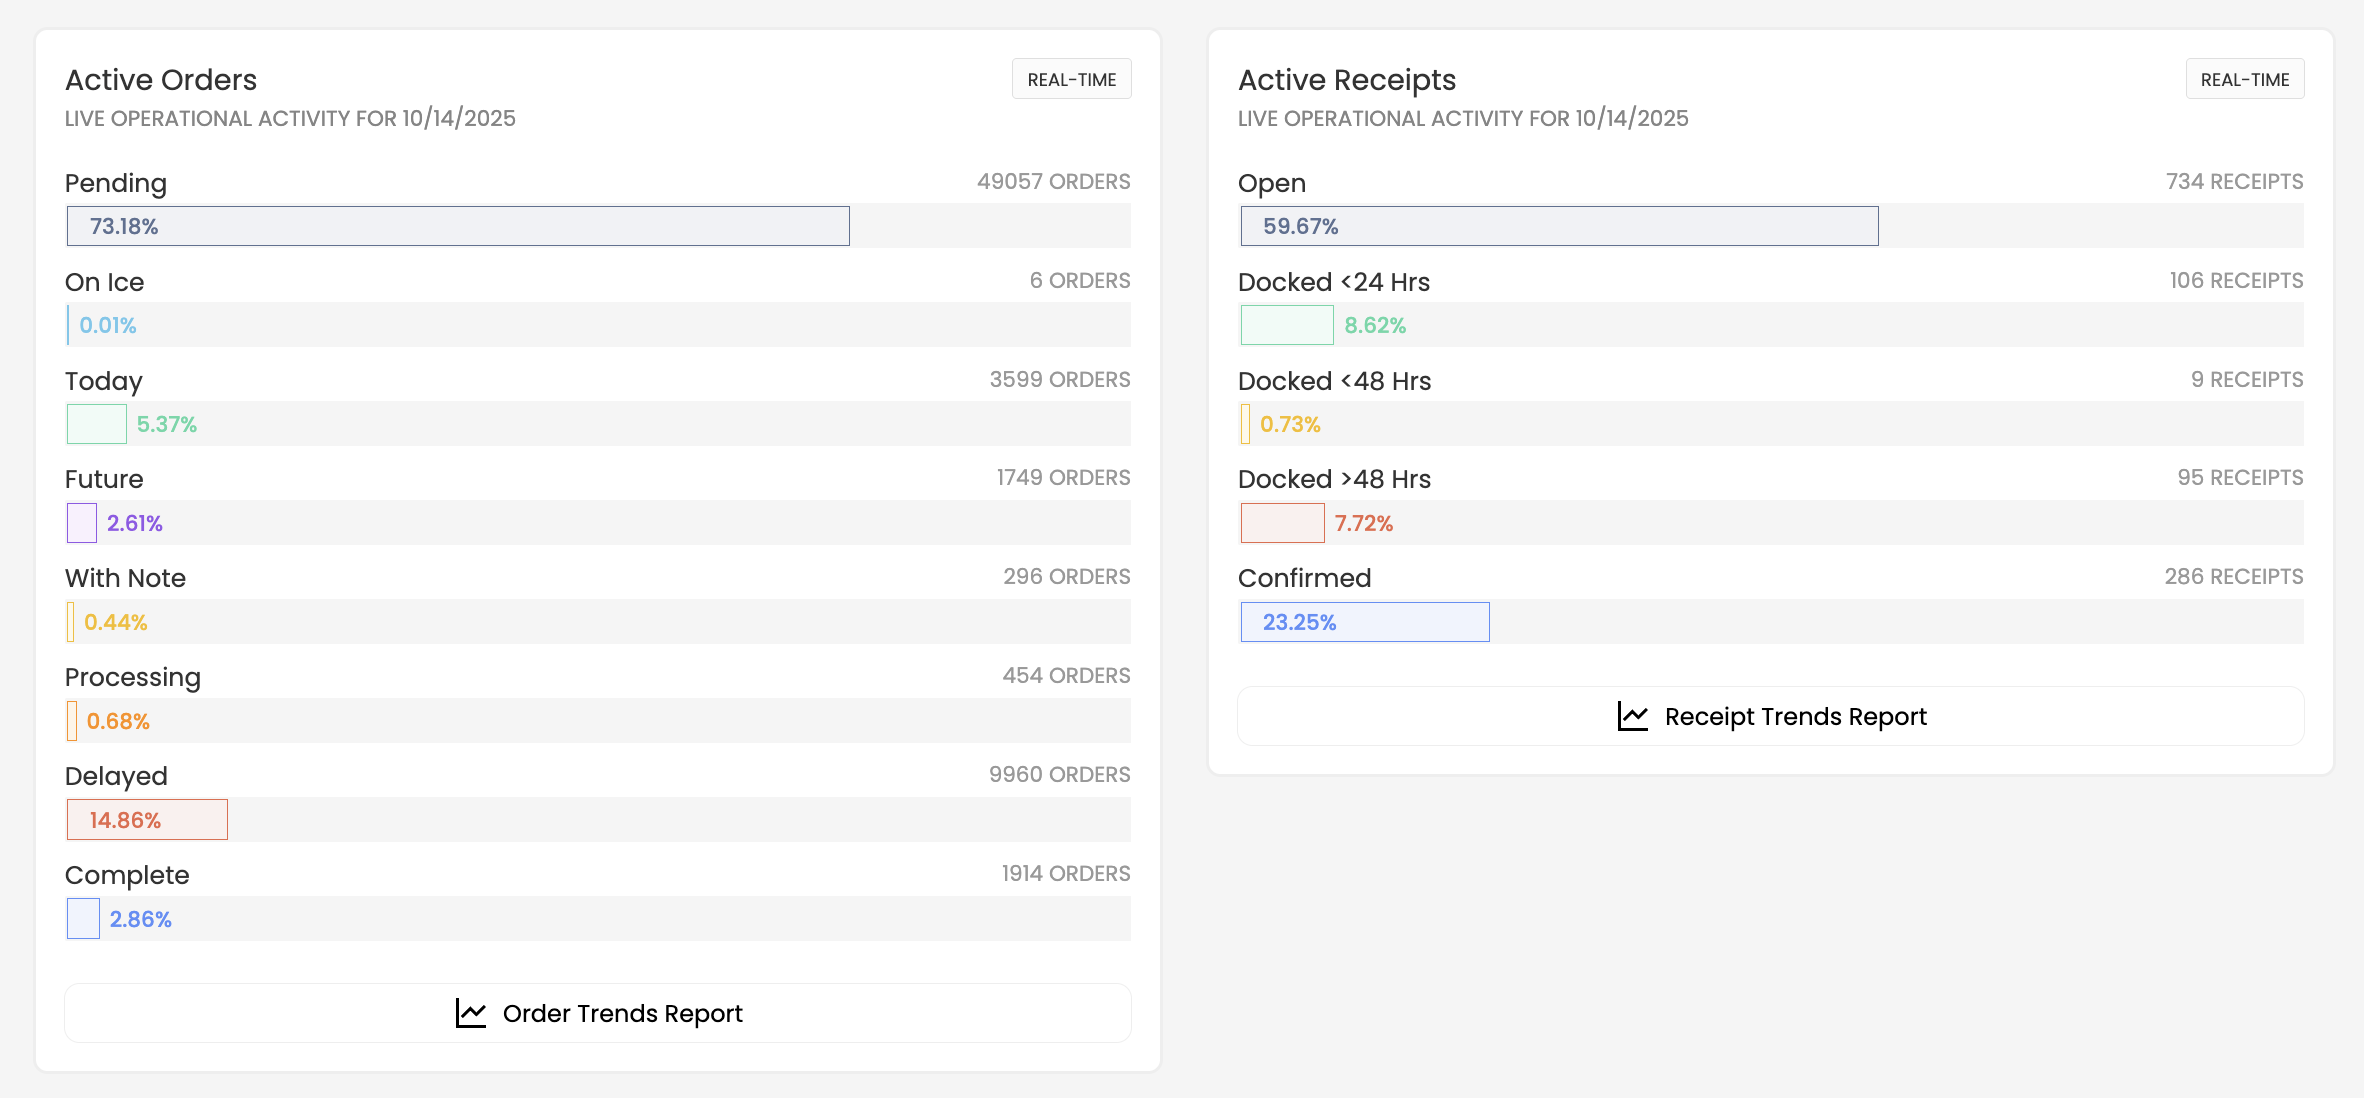2364x1098 pixels.
Task: Click the Delayed 14.86% red bar
Action: click(147, 820)
